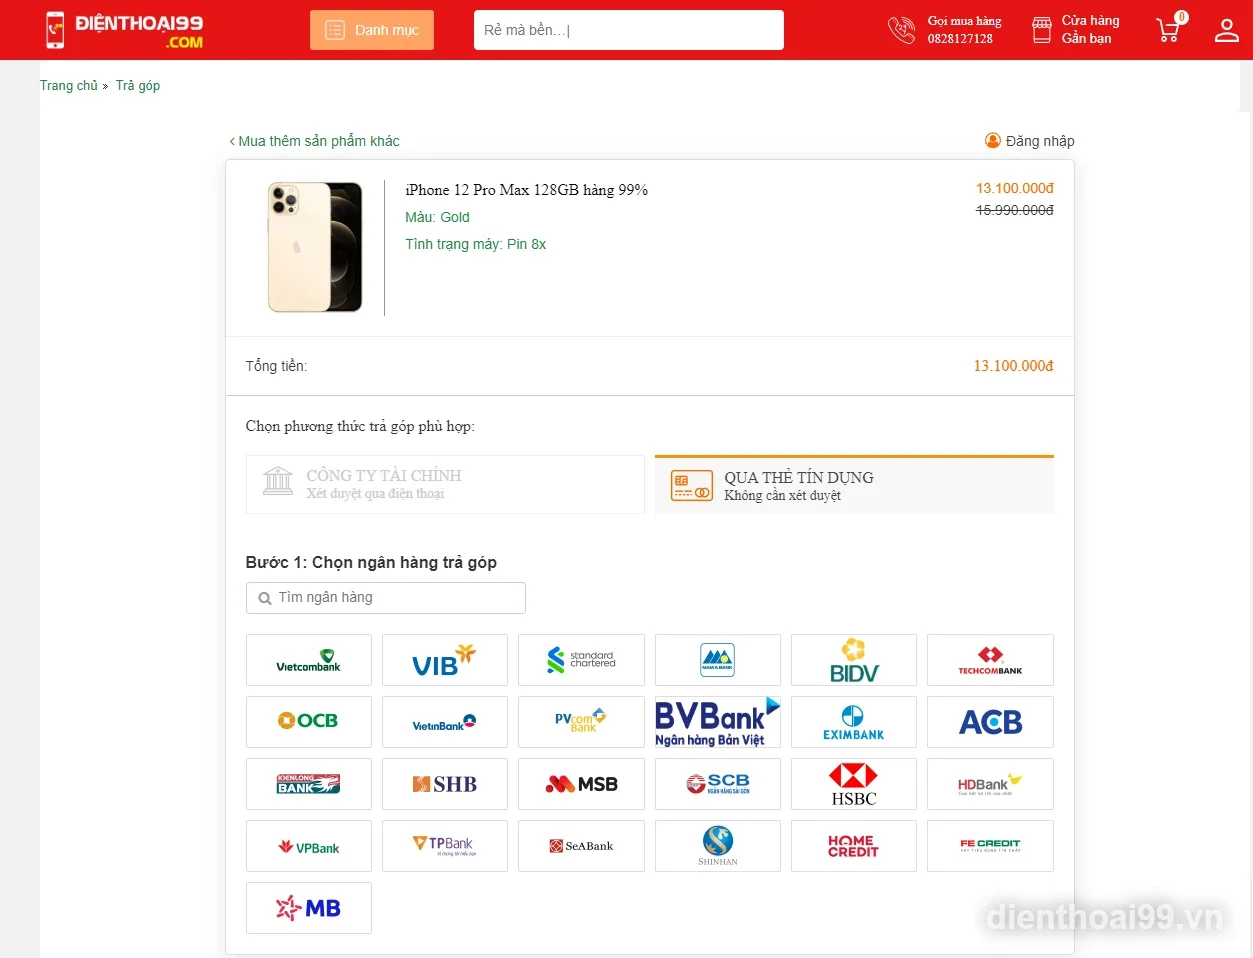The width and height of the screenshot is (1253, 958).
Task: Click the user account icon
Action: click(x=1227, y=30)
